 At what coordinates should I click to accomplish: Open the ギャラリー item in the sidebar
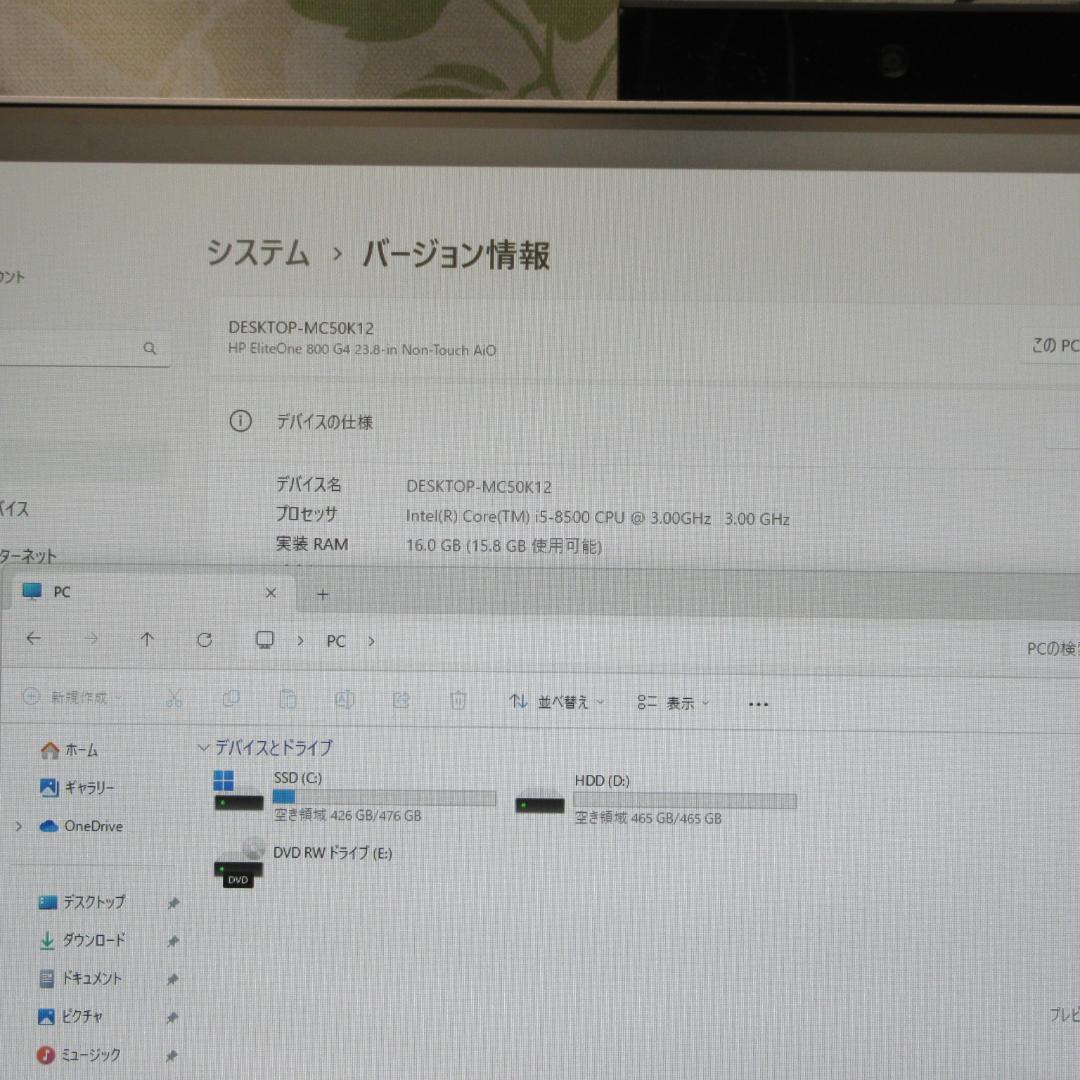coord(88,788)
